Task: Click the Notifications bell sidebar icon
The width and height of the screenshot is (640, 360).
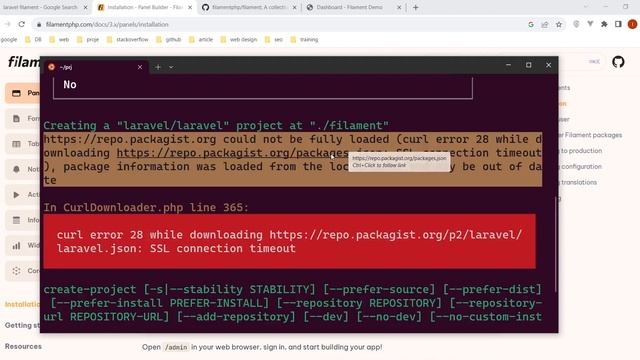Action: pos(16,169)
